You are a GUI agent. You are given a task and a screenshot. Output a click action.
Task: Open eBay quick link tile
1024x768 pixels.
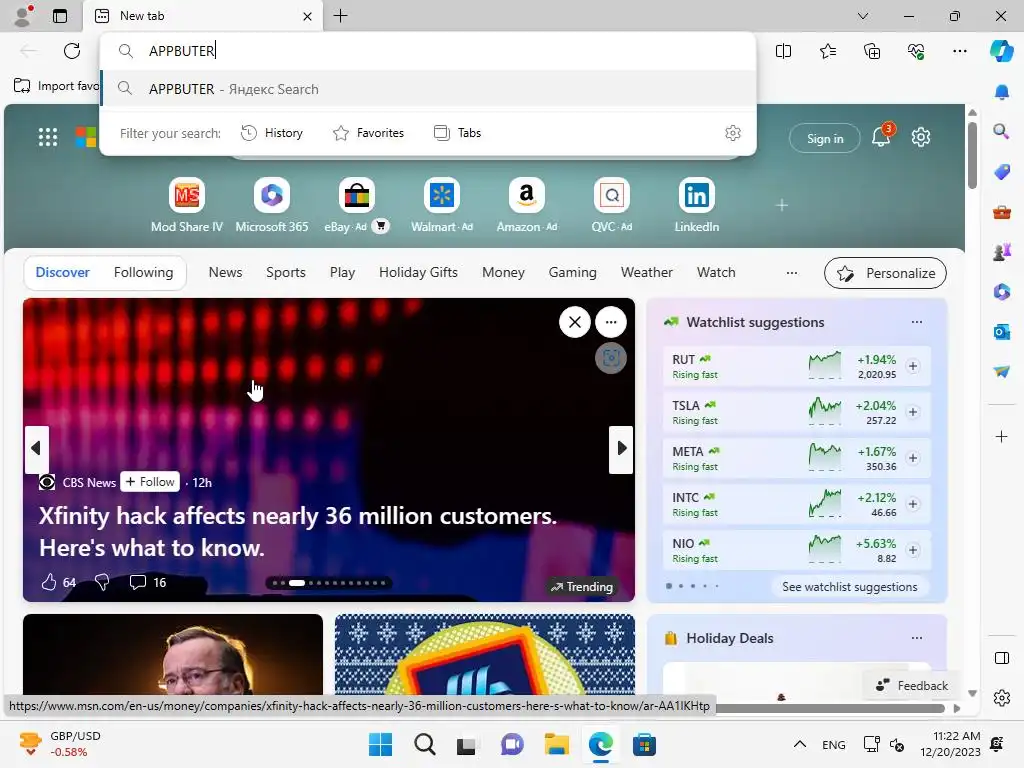click(x=357, y=205)
